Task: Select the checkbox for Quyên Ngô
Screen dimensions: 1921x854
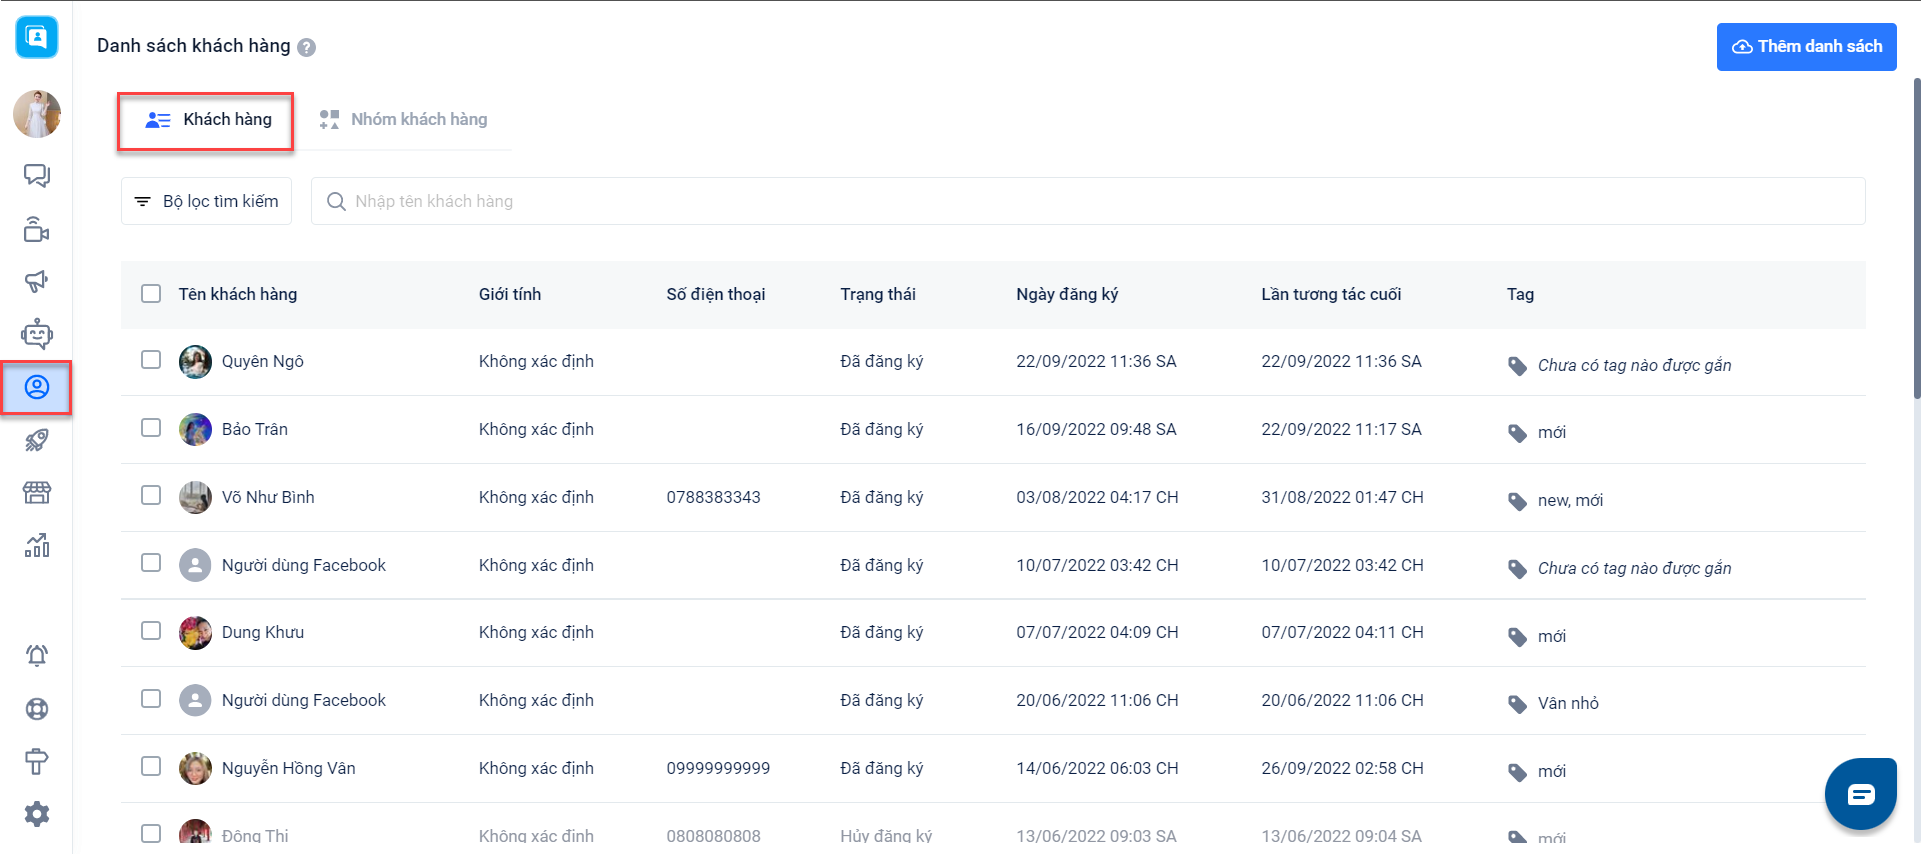Action: click(x=151, y=360)
